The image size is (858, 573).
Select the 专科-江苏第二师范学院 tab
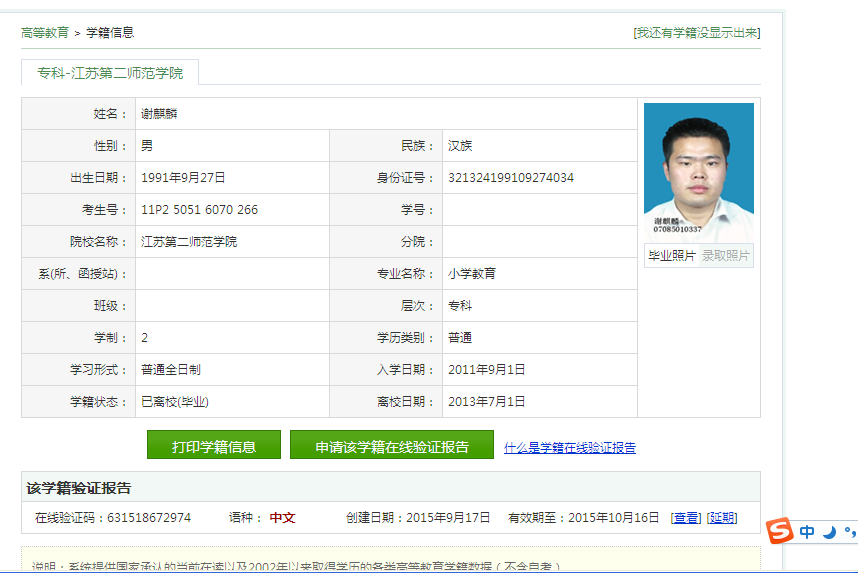click(x=110, y=73)
